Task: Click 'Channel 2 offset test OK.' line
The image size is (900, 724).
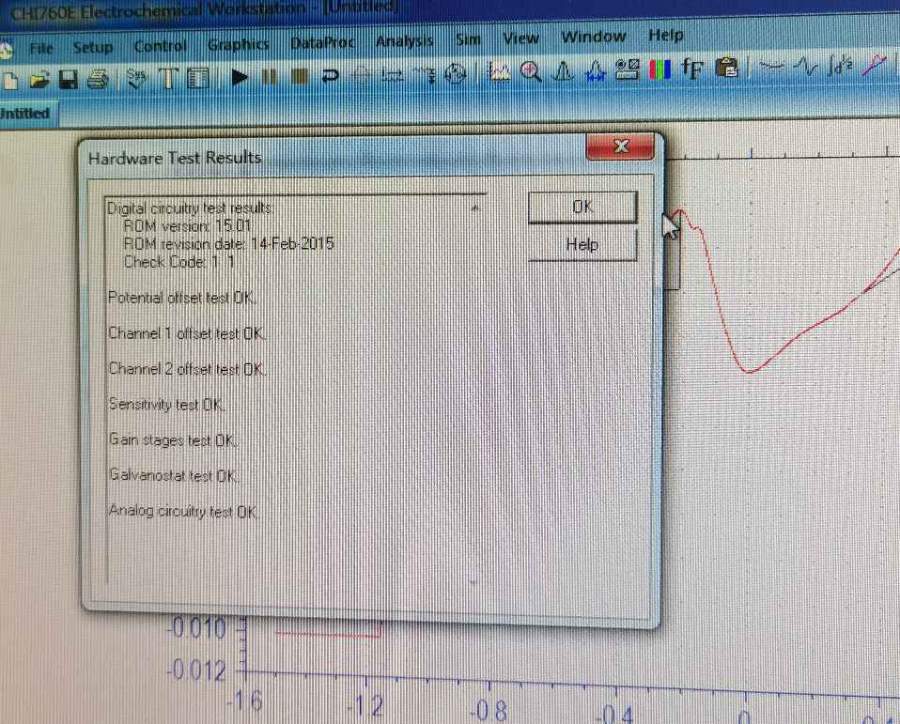Action: 188,369
